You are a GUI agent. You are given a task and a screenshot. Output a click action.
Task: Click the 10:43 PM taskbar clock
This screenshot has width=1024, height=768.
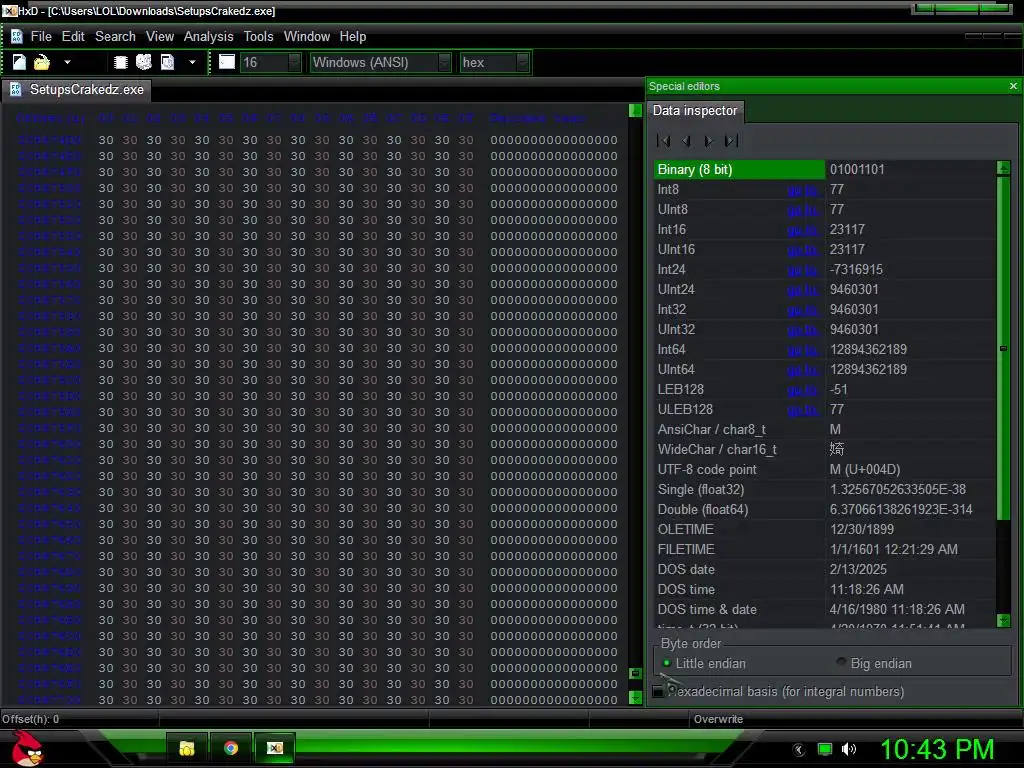click(937, 749)
